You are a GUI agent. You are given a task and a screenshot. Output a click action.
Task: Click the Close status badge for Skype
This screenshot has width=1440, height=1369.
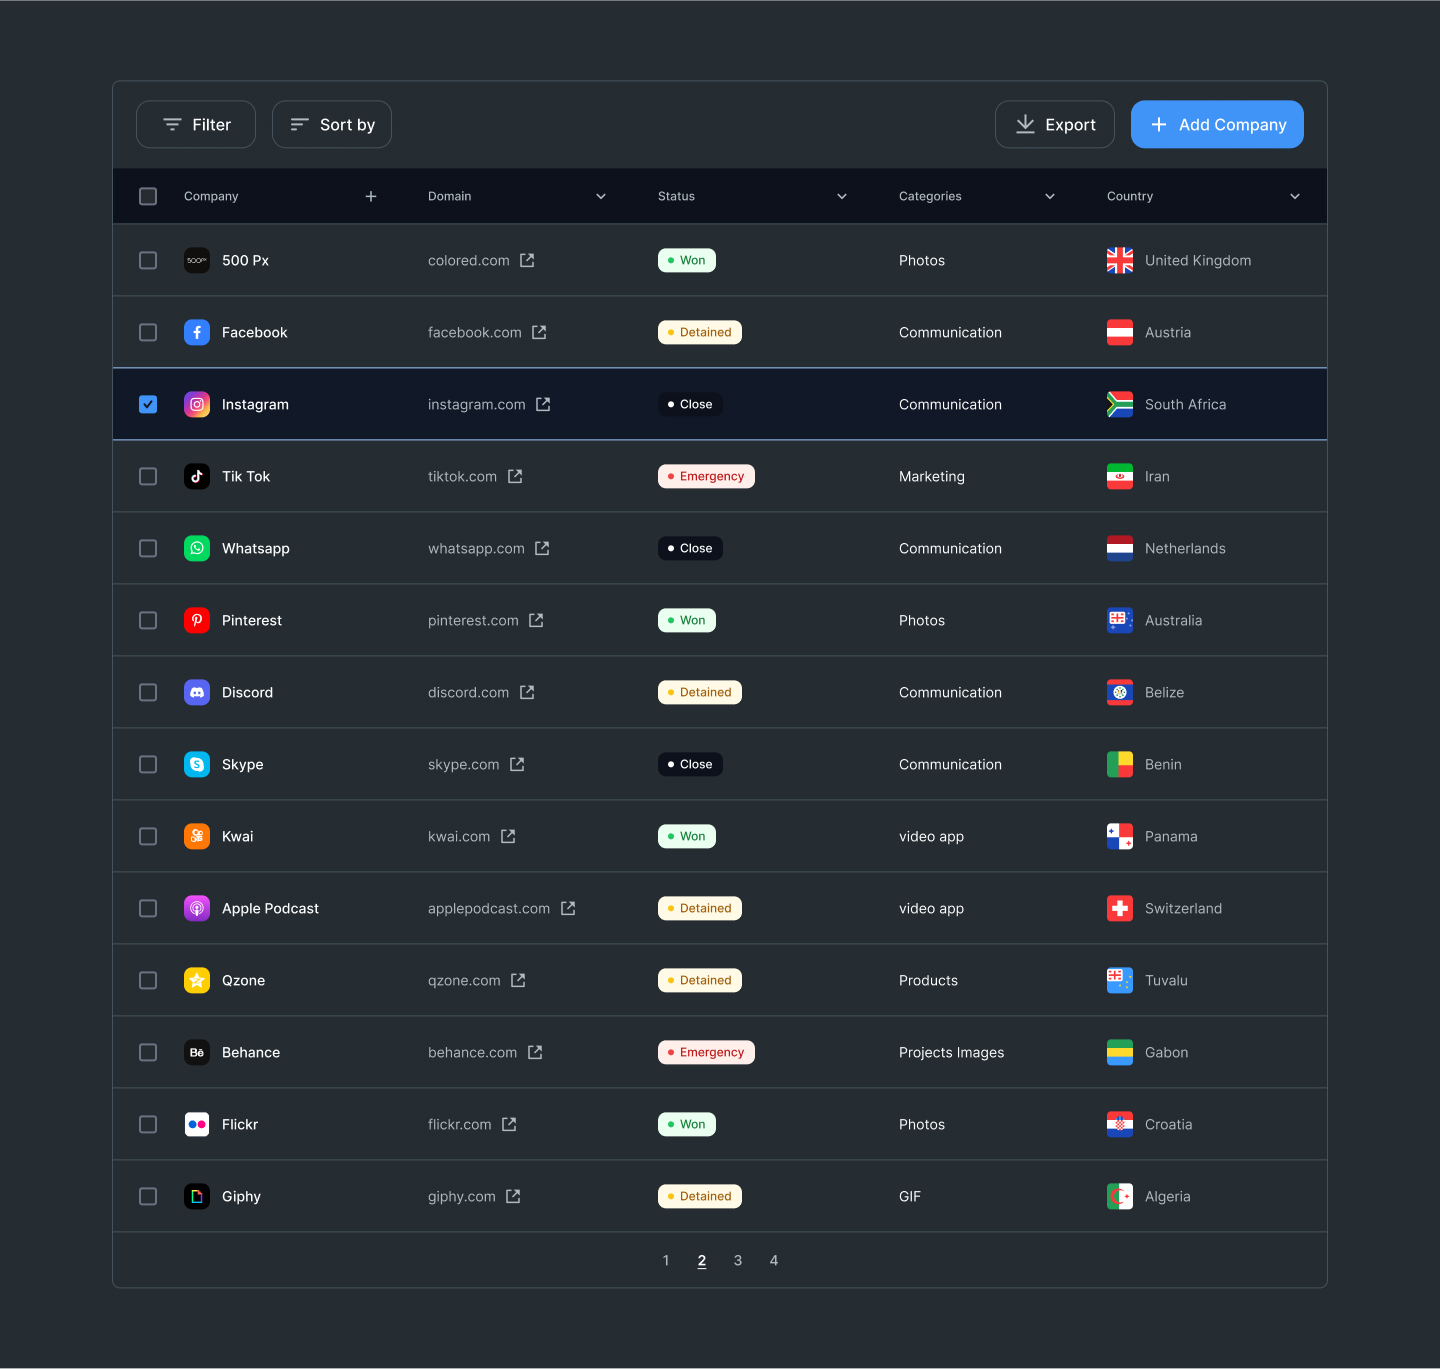coord(690,764)
